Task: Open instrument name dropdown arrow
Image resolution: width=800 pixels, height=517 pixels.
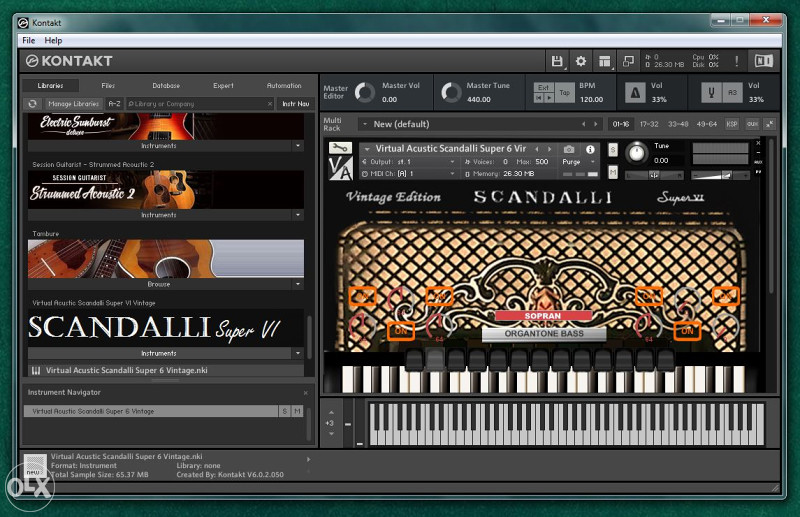Action: 367,149
